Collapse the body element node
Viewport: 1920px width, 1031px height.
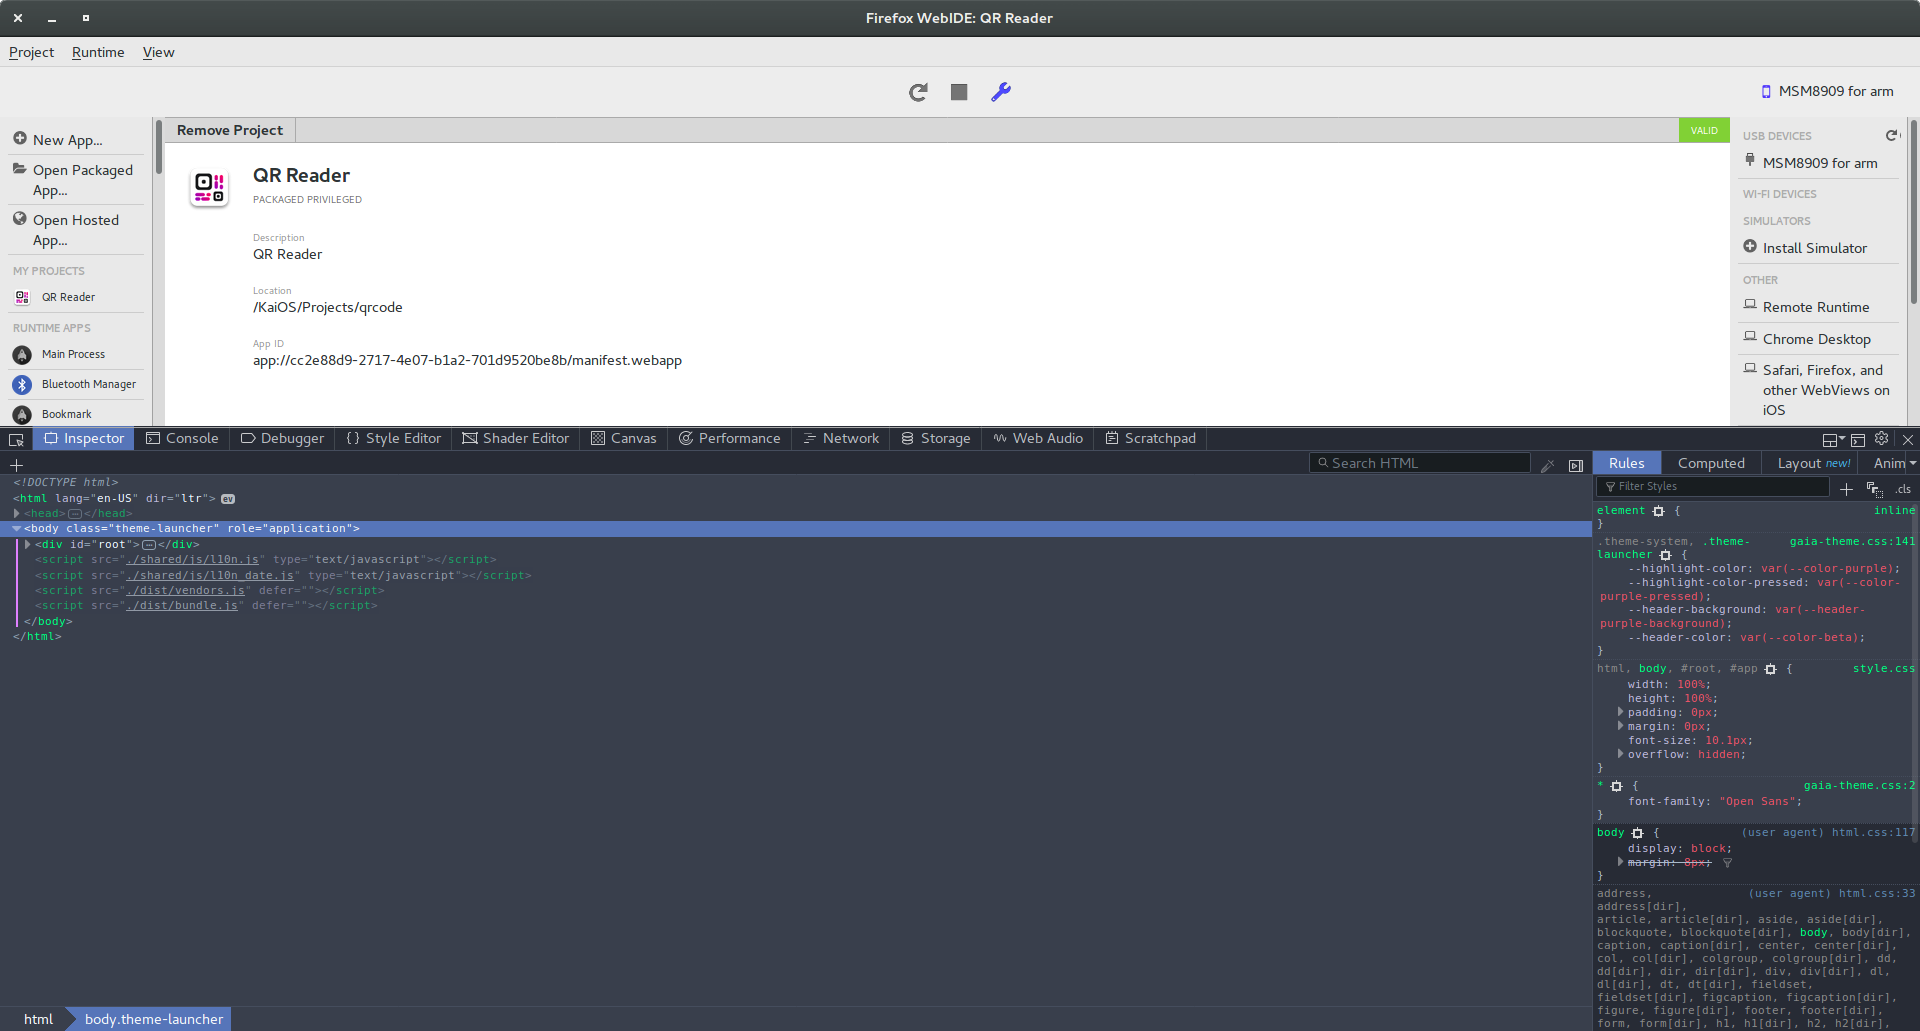17,528
